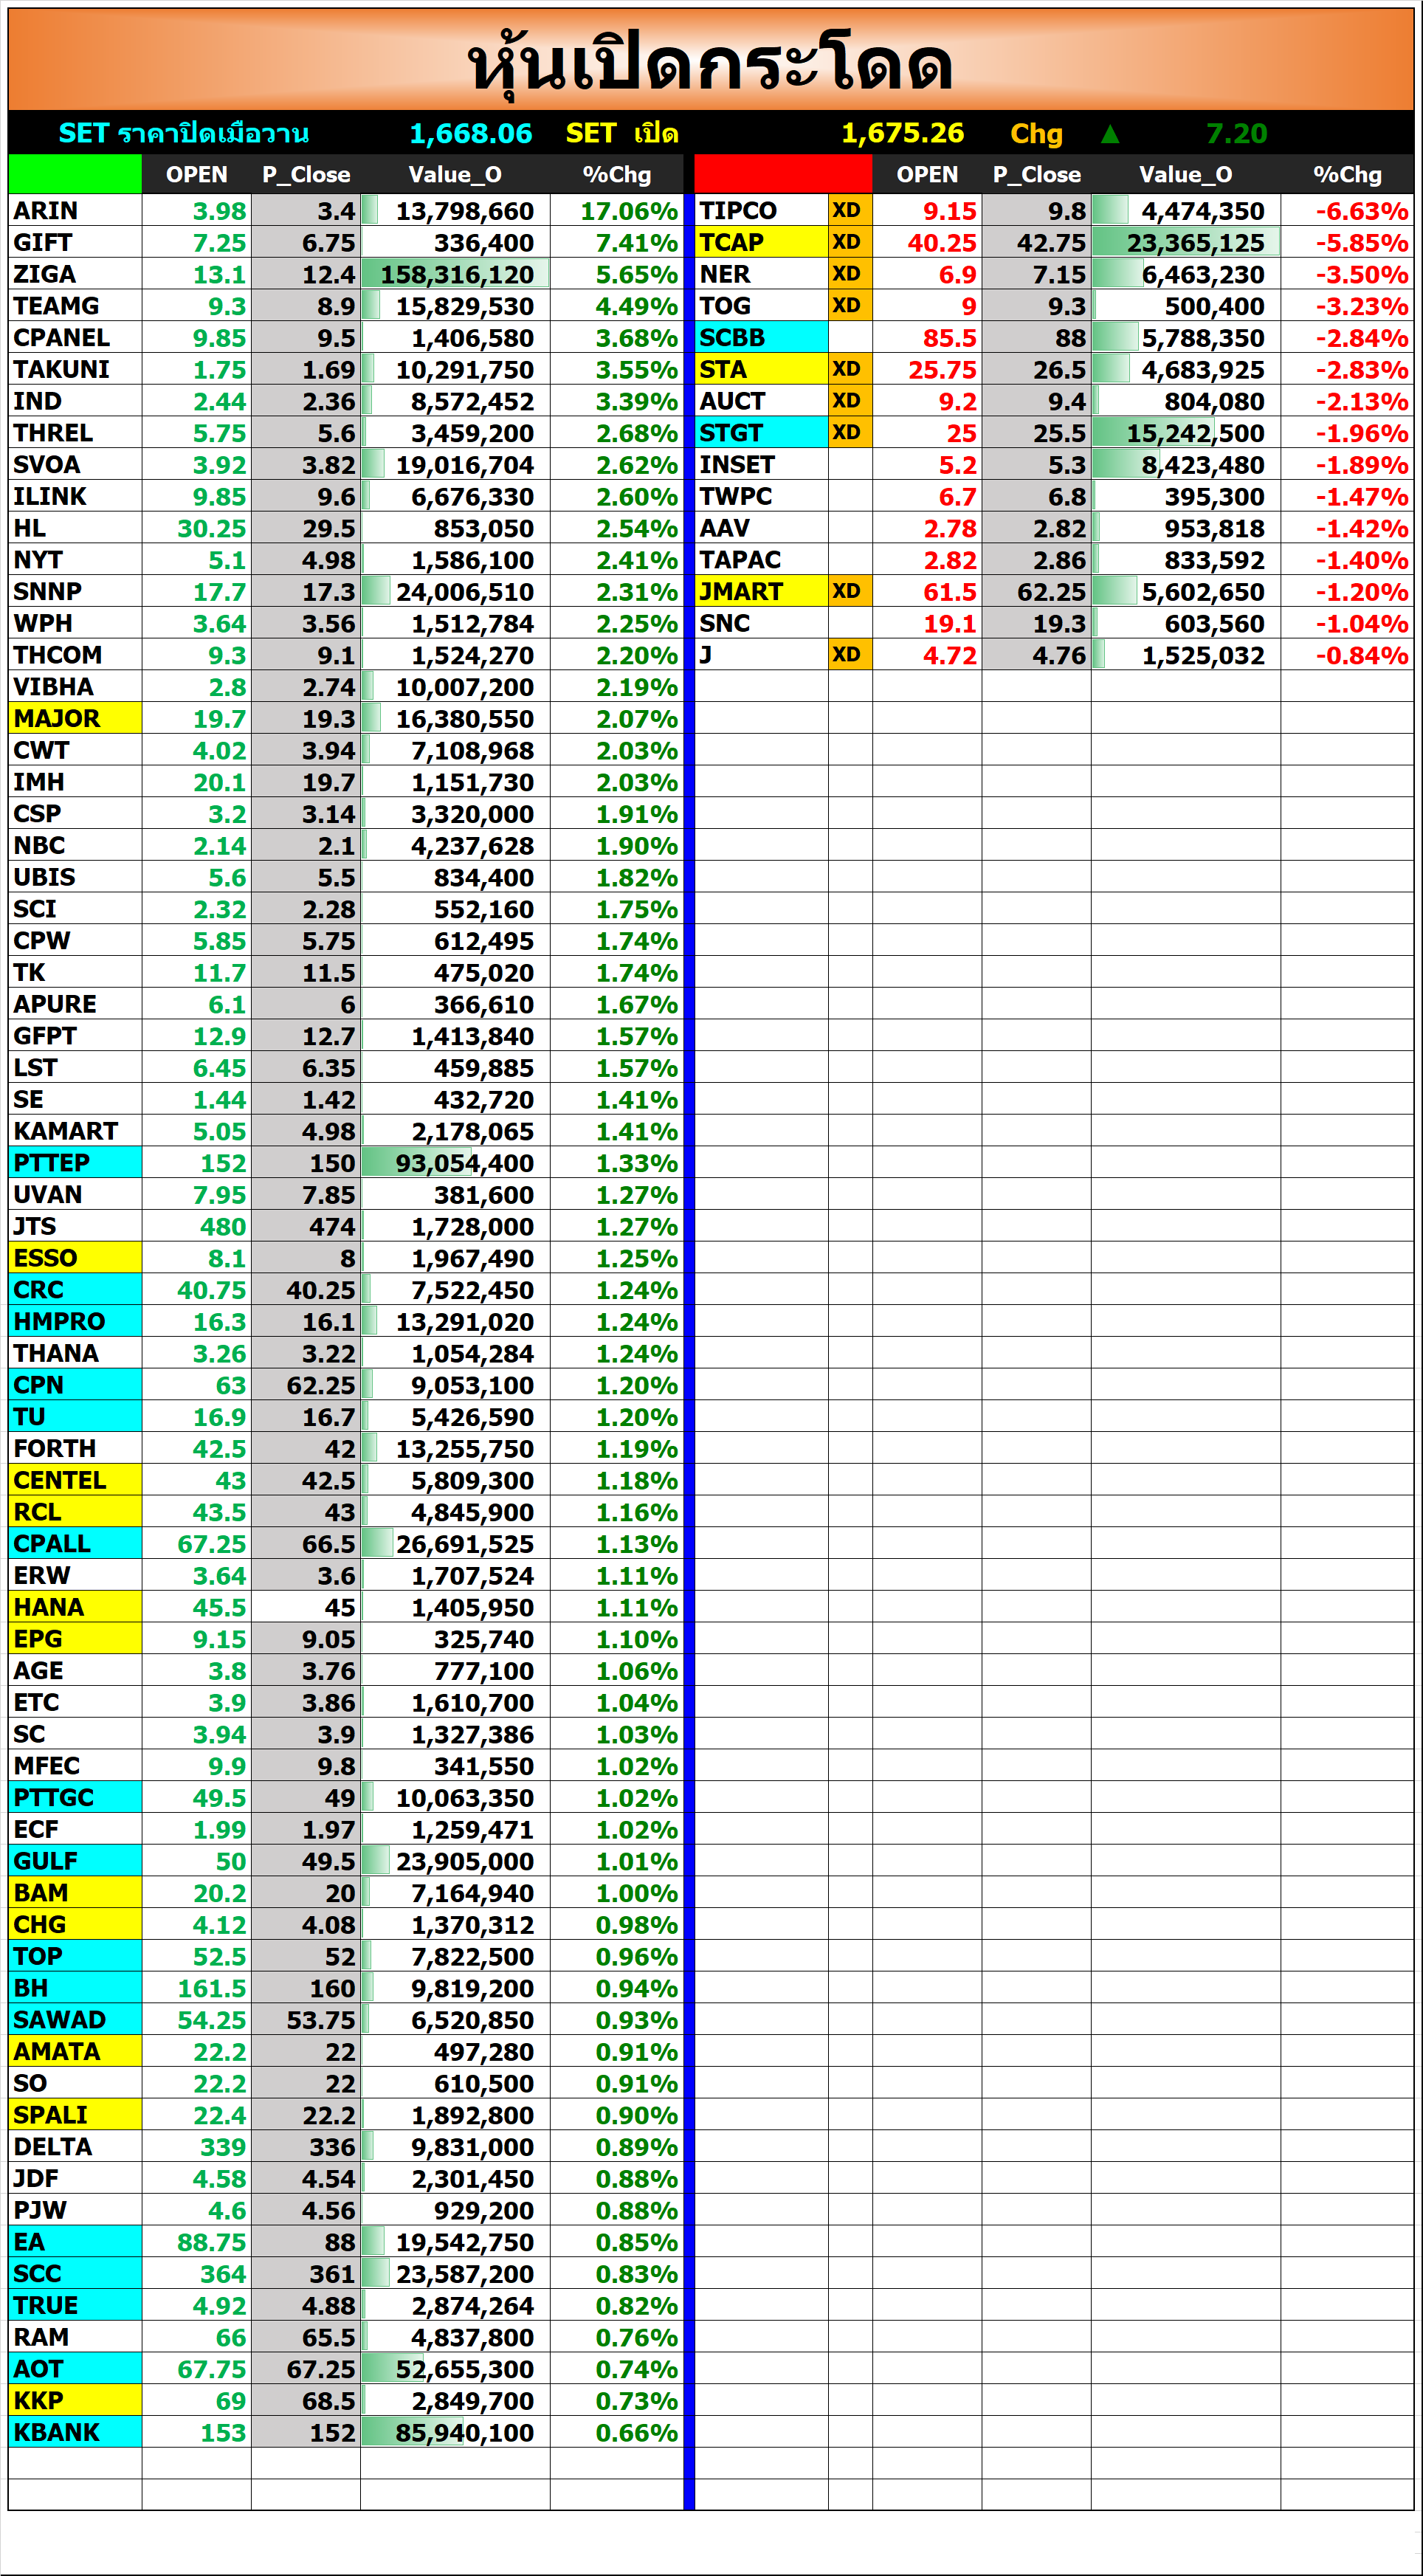Select the TRUE ticker cell

pyautogui.click(x=75, y=2305)
